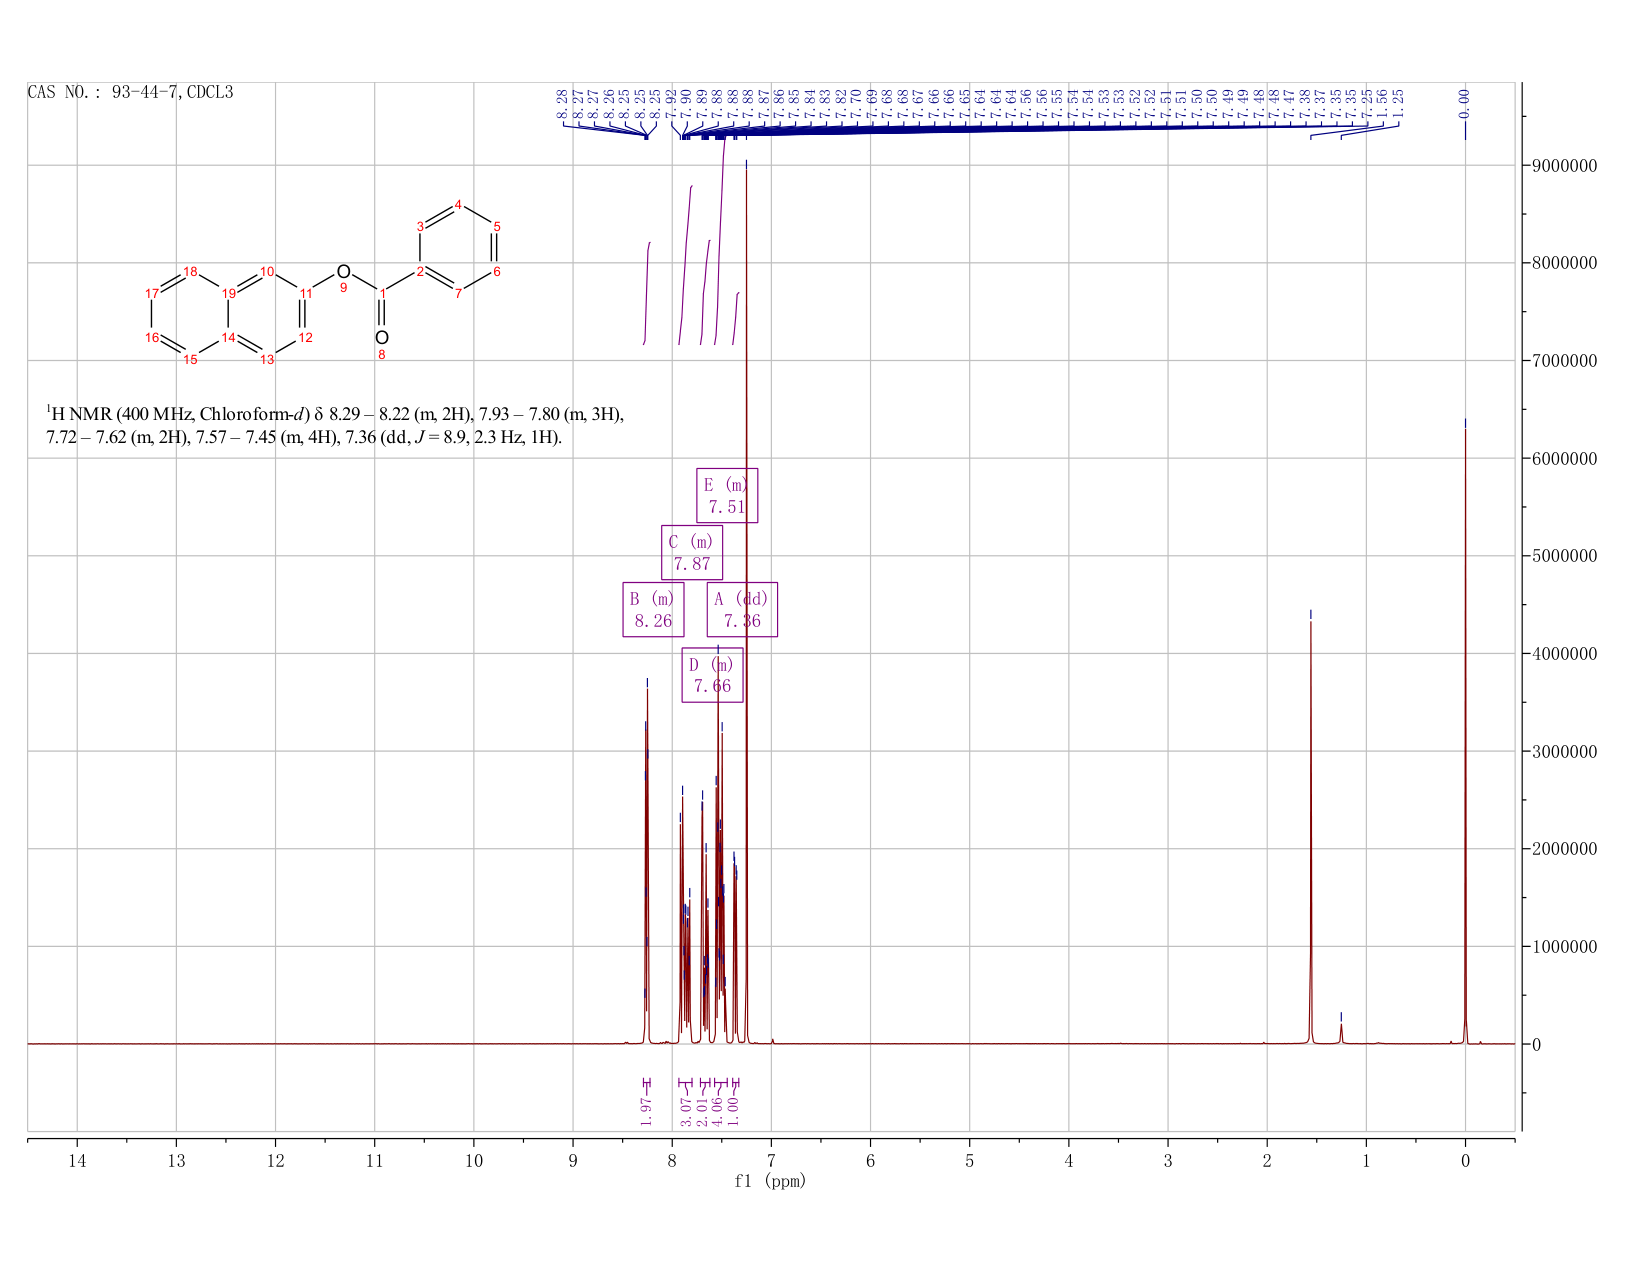The image size is (1650, 1275).
Task: Click the 7 ppm tick label
Action: (x=771, y=1161)
